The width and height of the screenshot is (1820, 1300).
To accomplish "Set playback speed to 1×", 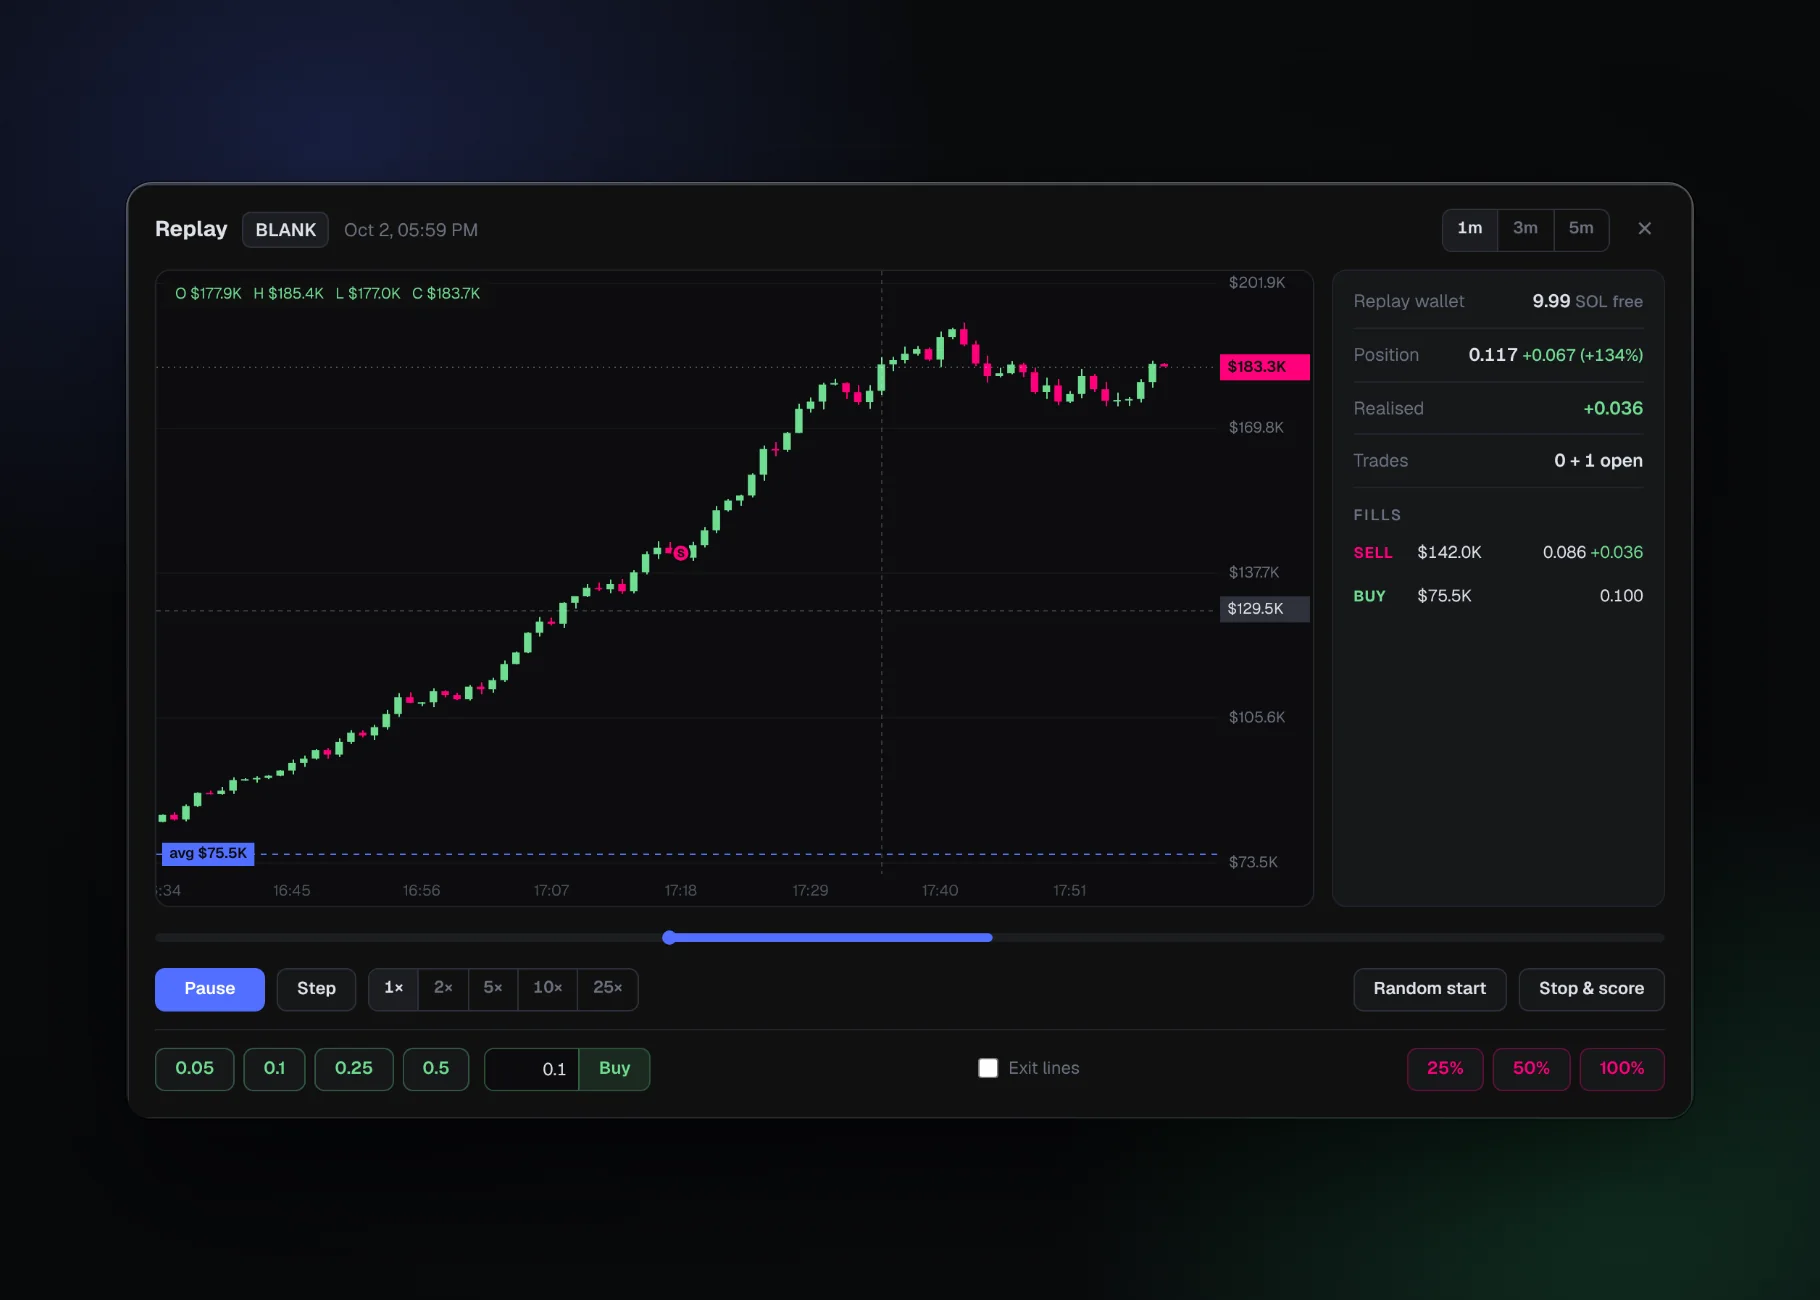I will click(394, 989).
